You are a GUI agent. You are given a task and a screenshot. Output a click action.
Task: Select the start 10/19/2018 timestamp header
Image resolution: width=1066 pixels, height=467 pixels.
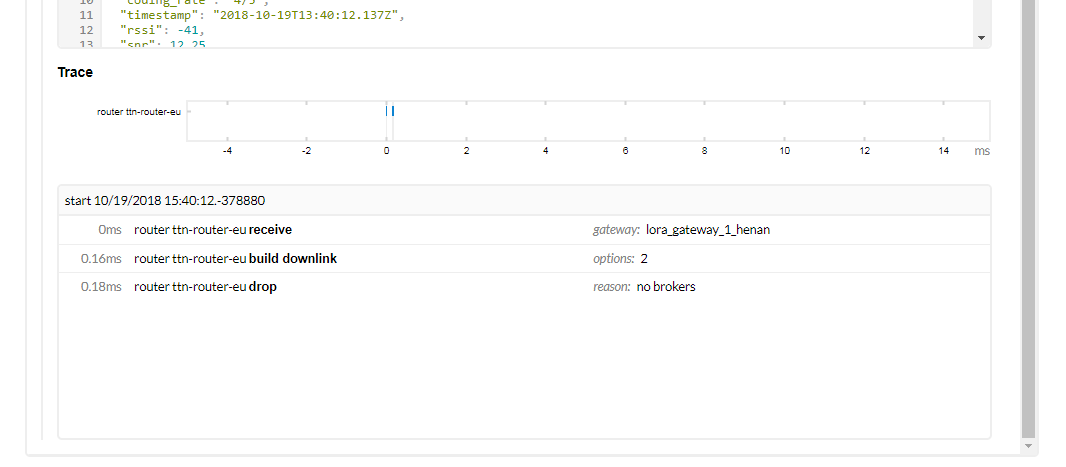tap(165, 201)
